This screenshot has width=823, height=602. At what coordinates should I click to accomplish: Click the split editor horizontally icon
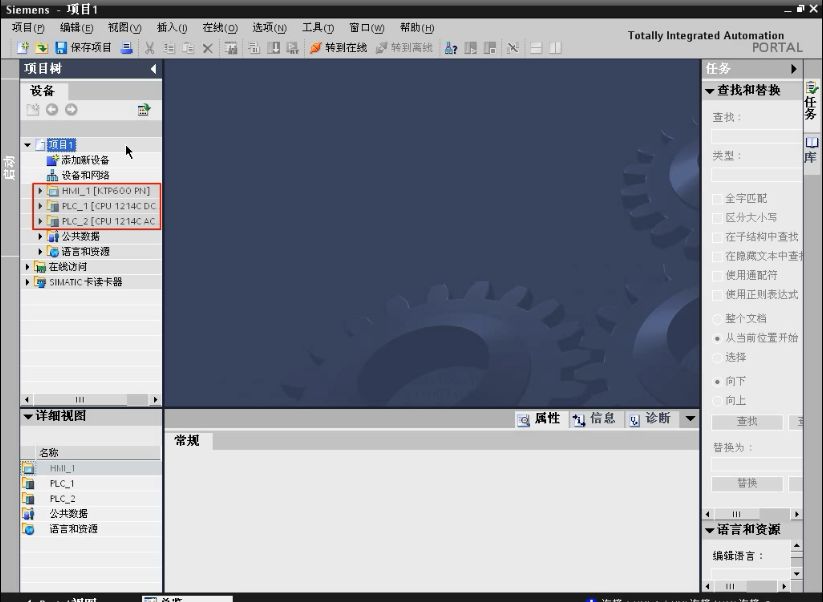(x=536, y=48)
